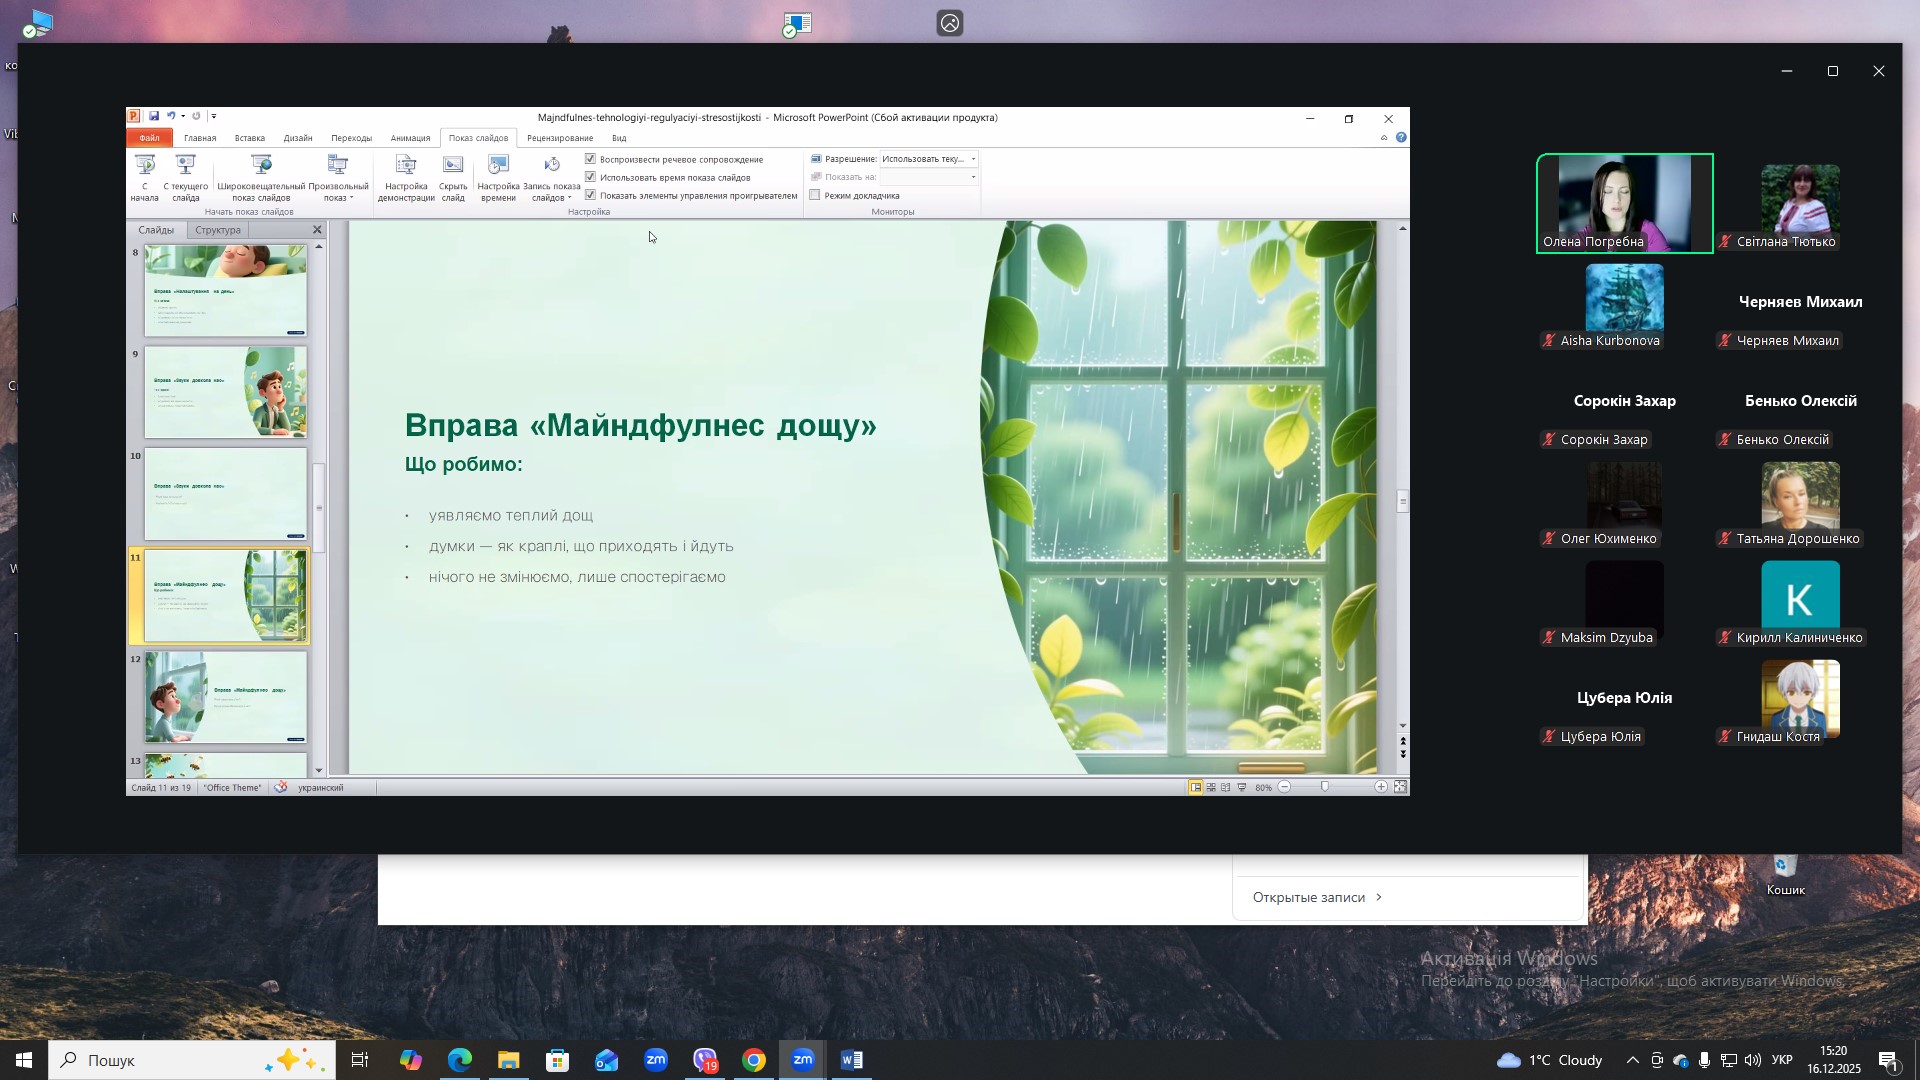1920x1080 pixels.
Task: Open the Анимация ribbon tab
Action: [410, 138]
